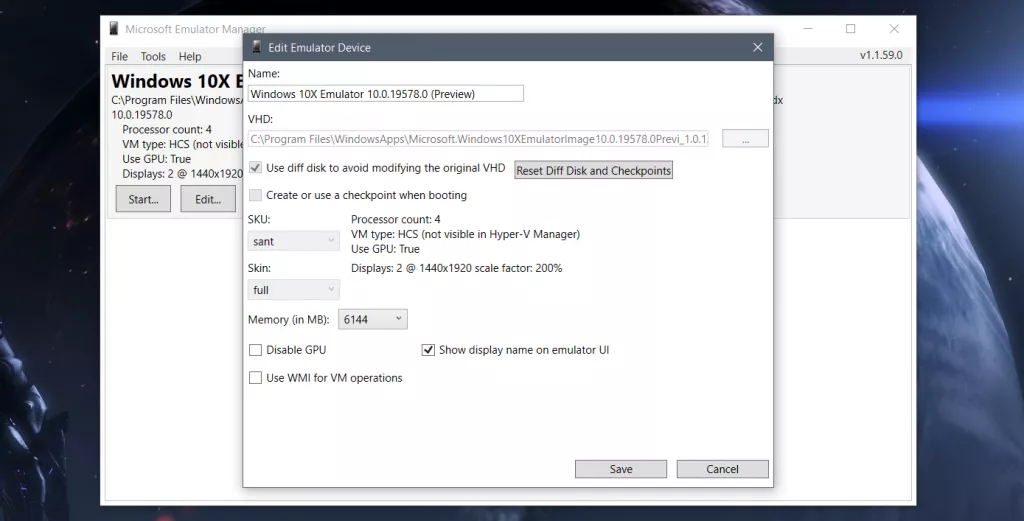Open the Skin dropdown showing full
The image size is (1024, 521).
click(293, 289)
